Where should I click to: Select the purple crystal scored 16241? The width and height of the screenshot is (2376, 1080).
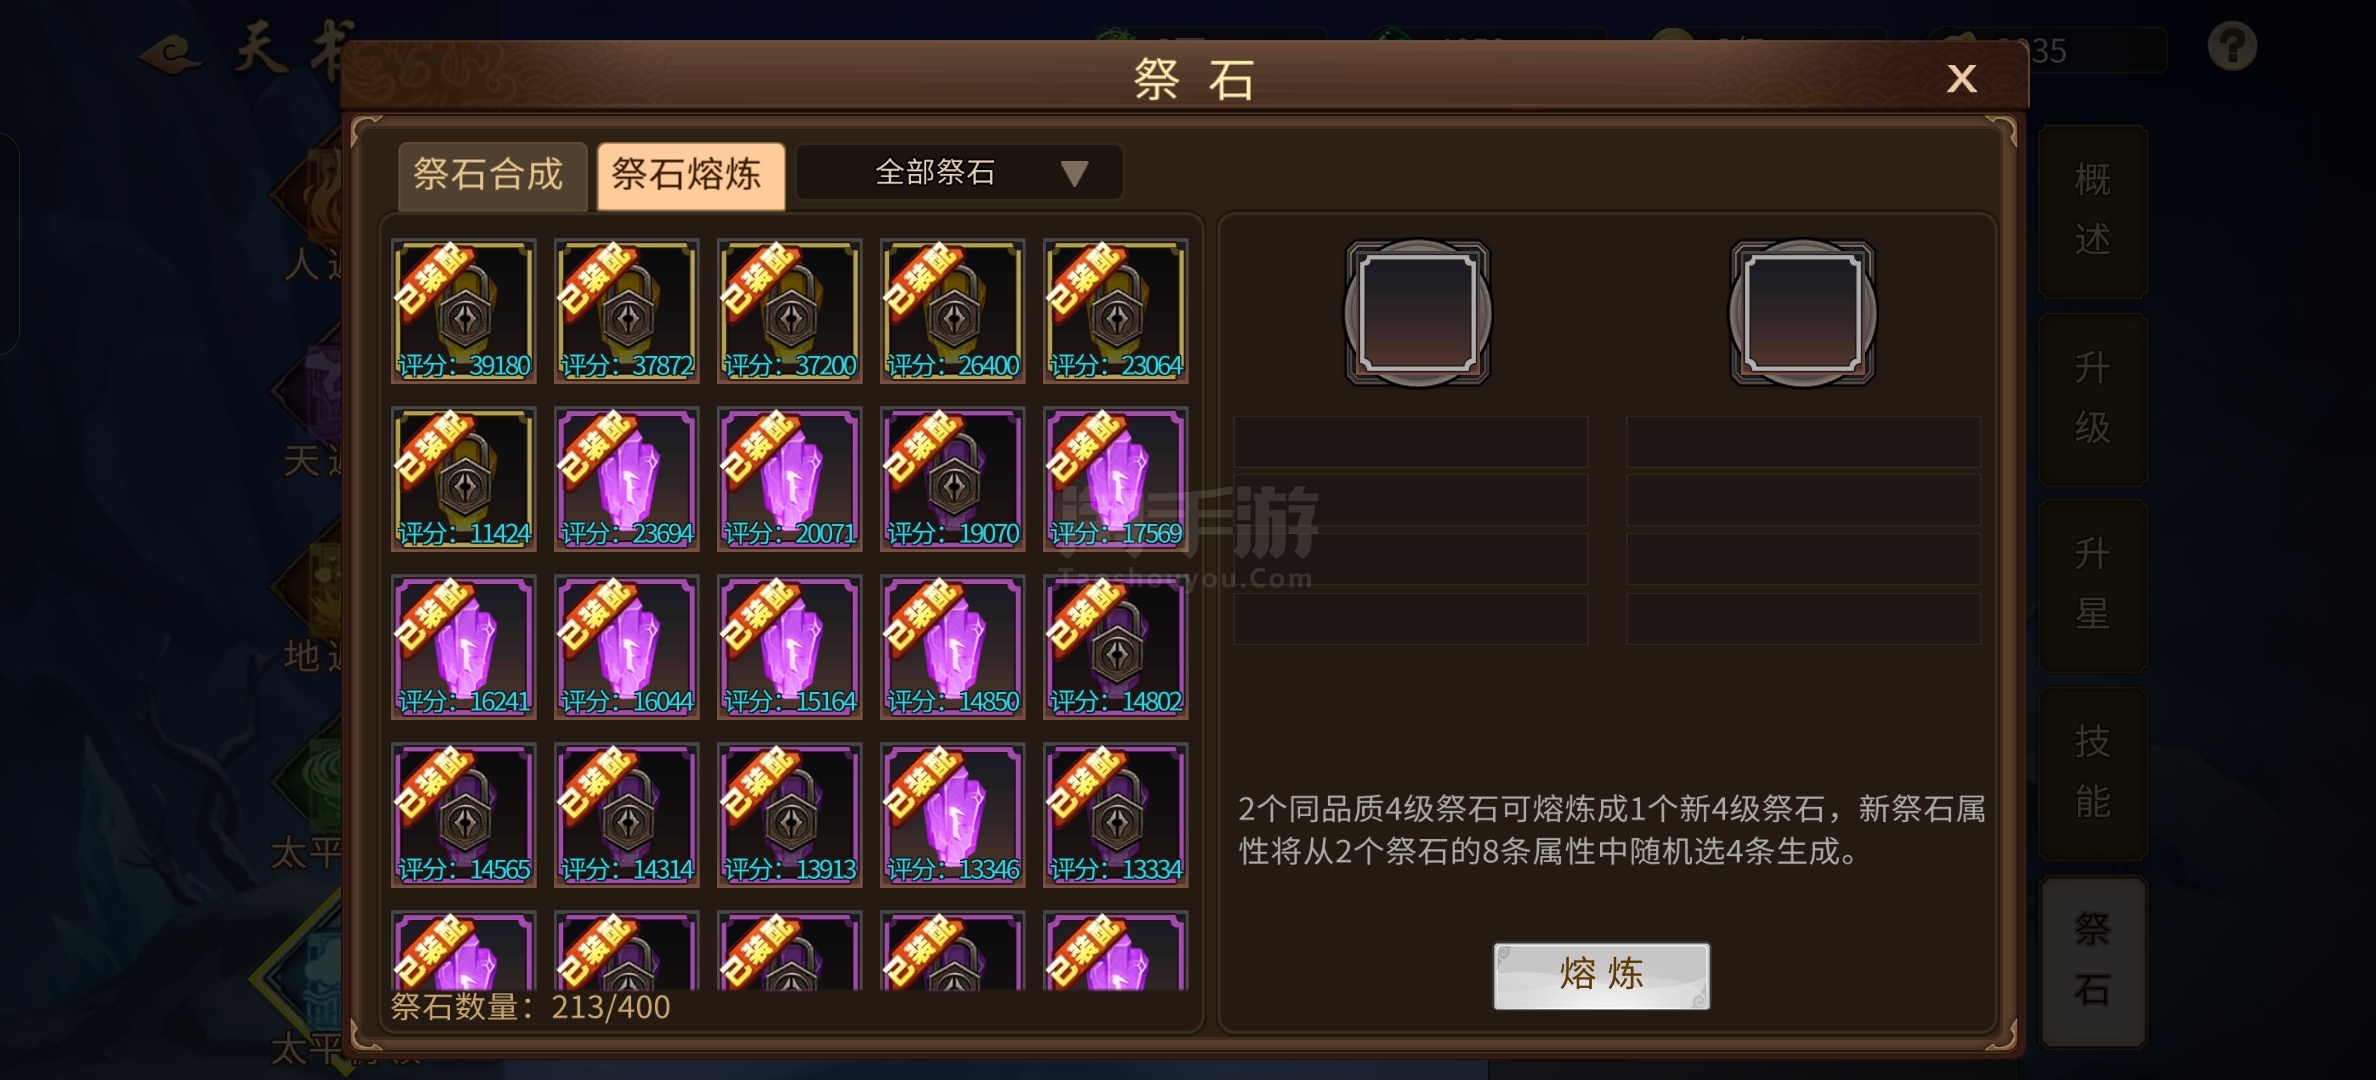click(463, 647)
